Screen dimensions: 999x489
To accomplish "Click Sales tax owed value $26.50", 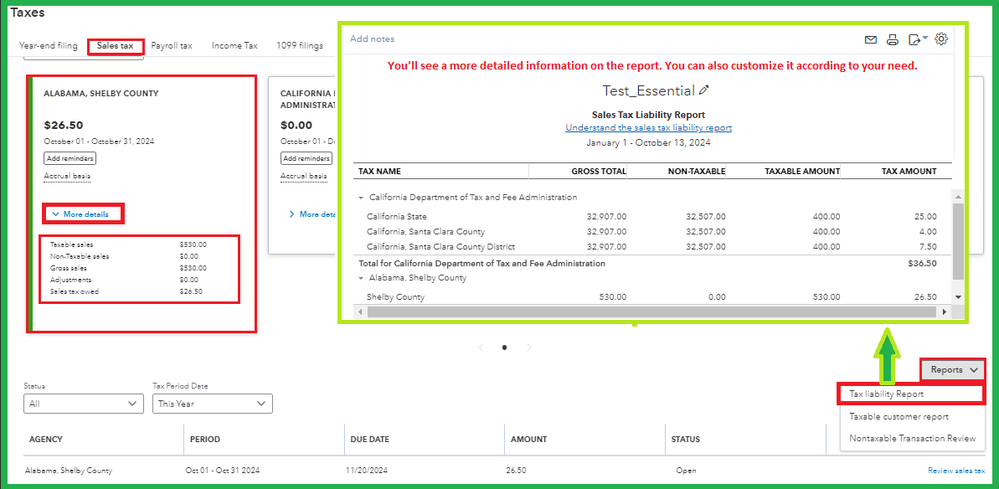I will coord(191,292).
